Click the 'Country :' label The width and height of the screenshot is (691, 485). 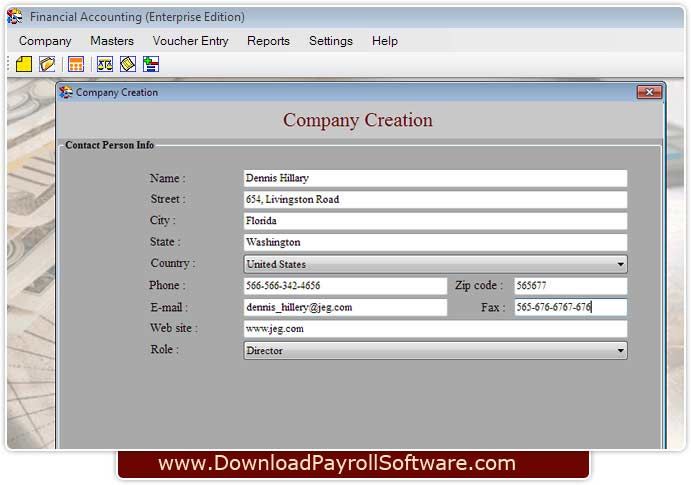click(x=173, y=263)
